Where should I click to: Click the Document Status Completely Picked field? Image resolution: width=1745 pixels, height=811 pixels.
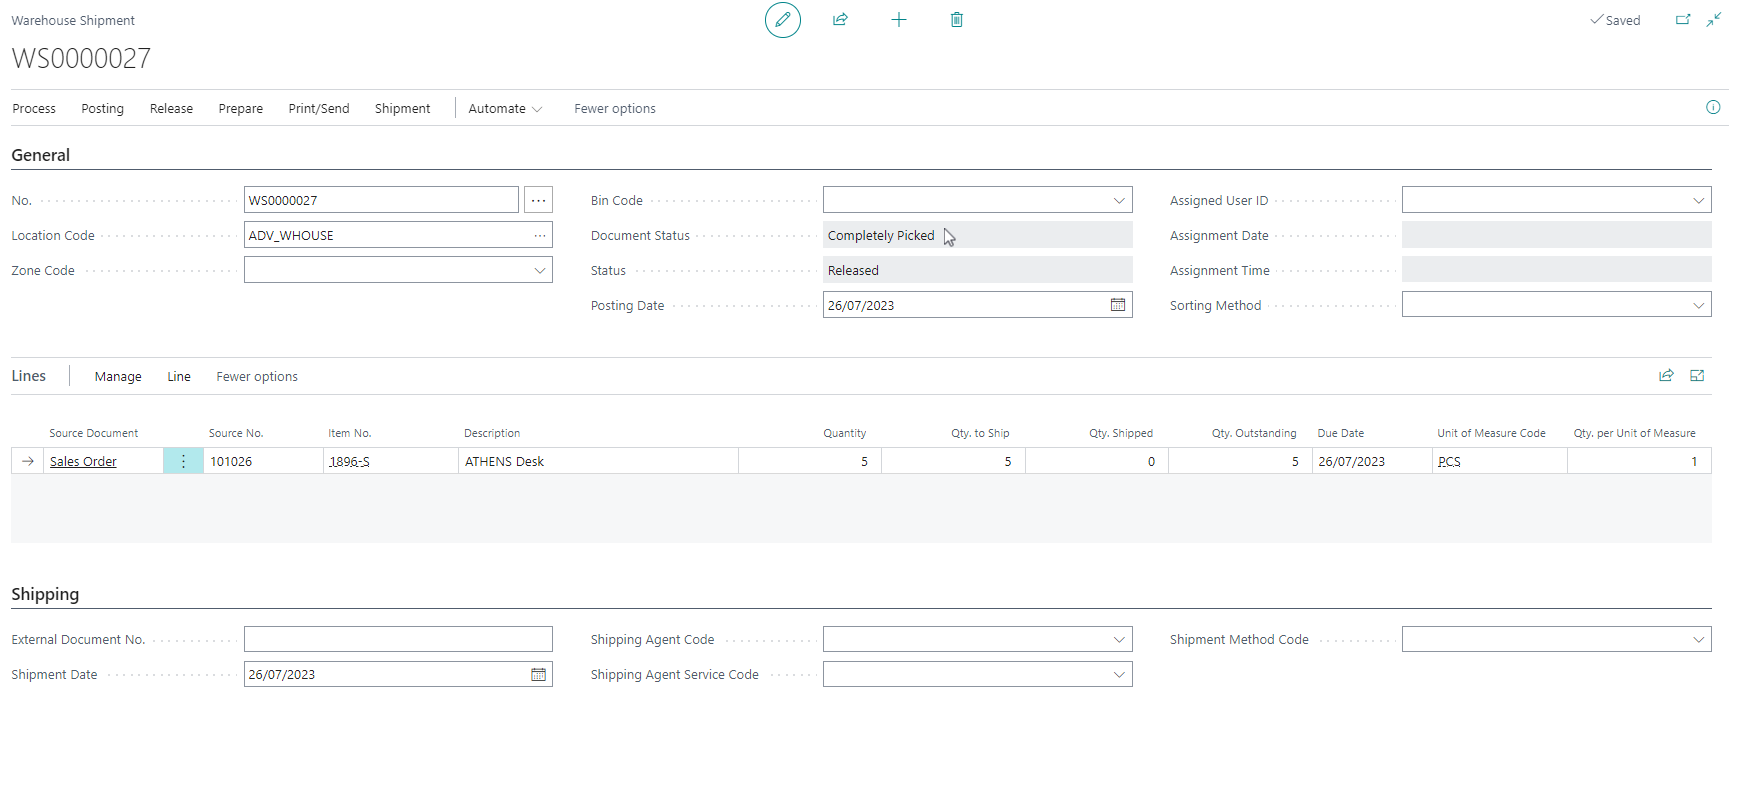(977, 235)
